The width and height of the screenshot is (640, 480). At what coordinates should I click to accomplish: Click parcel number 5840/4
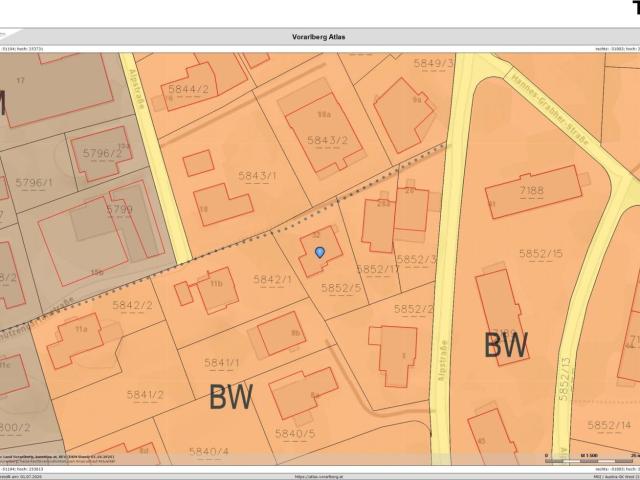pos(209,452)
